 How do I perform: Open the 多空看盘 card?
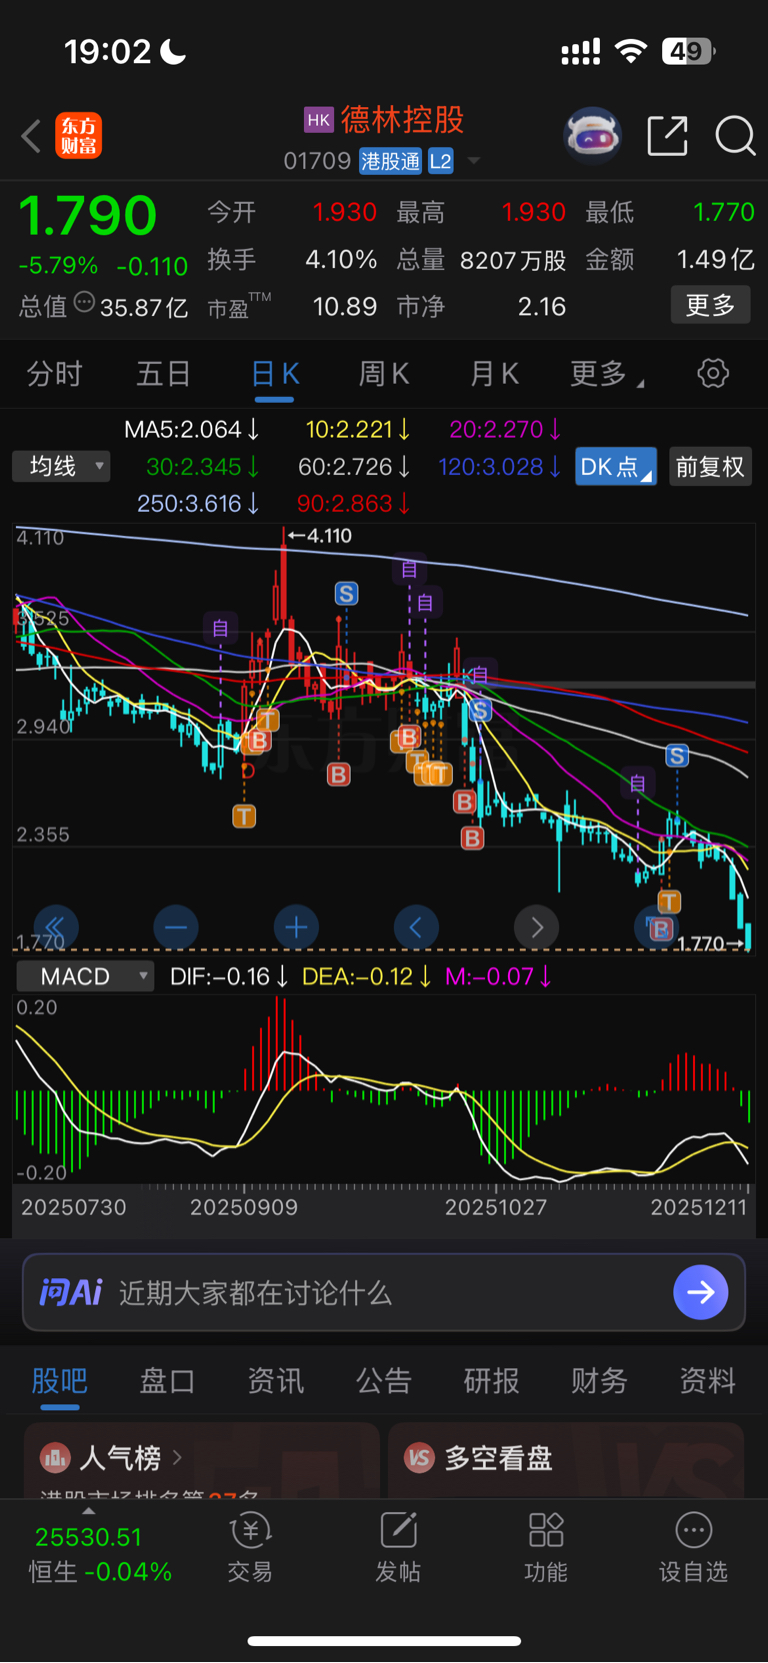click(x=566, y=1460)
